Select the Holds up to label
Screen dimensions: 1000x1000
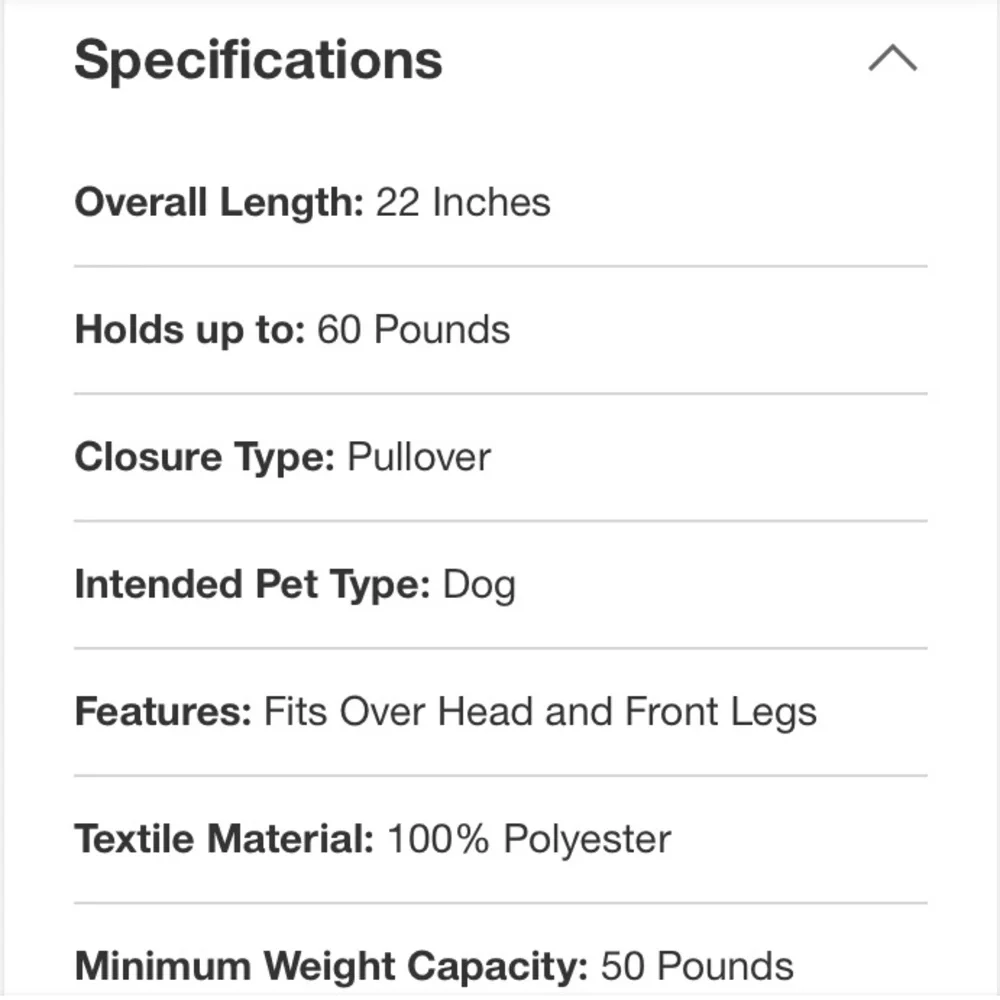(x=190, y=330)
